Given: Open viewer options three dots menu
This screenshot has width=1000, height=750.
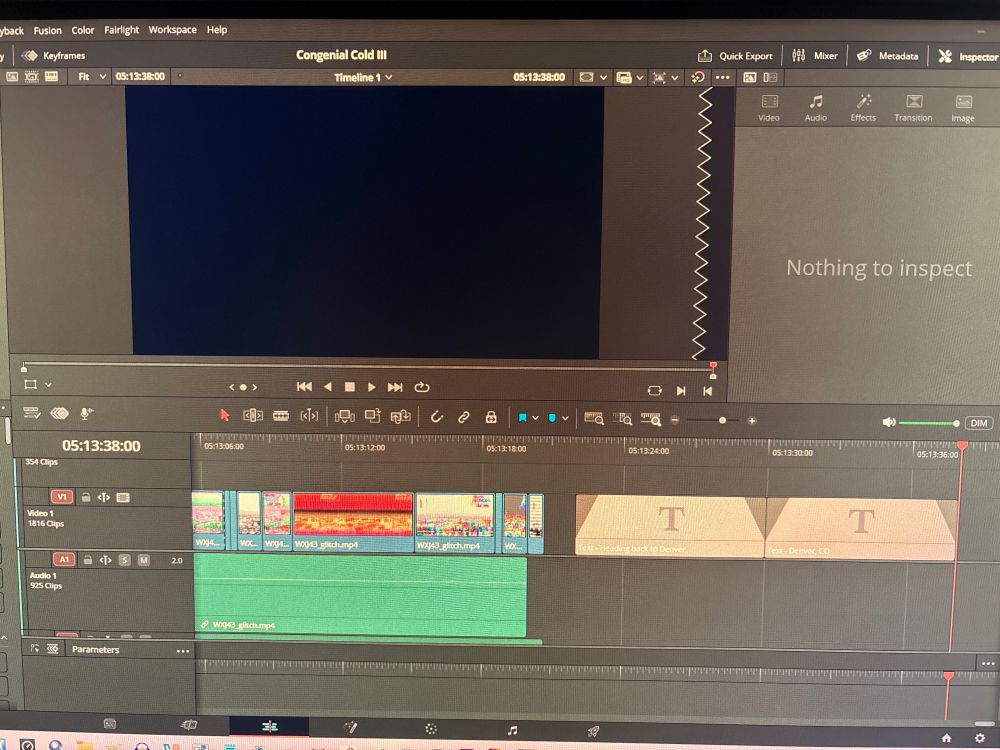Looking at the screenshot, I should [x=723, y=77].
